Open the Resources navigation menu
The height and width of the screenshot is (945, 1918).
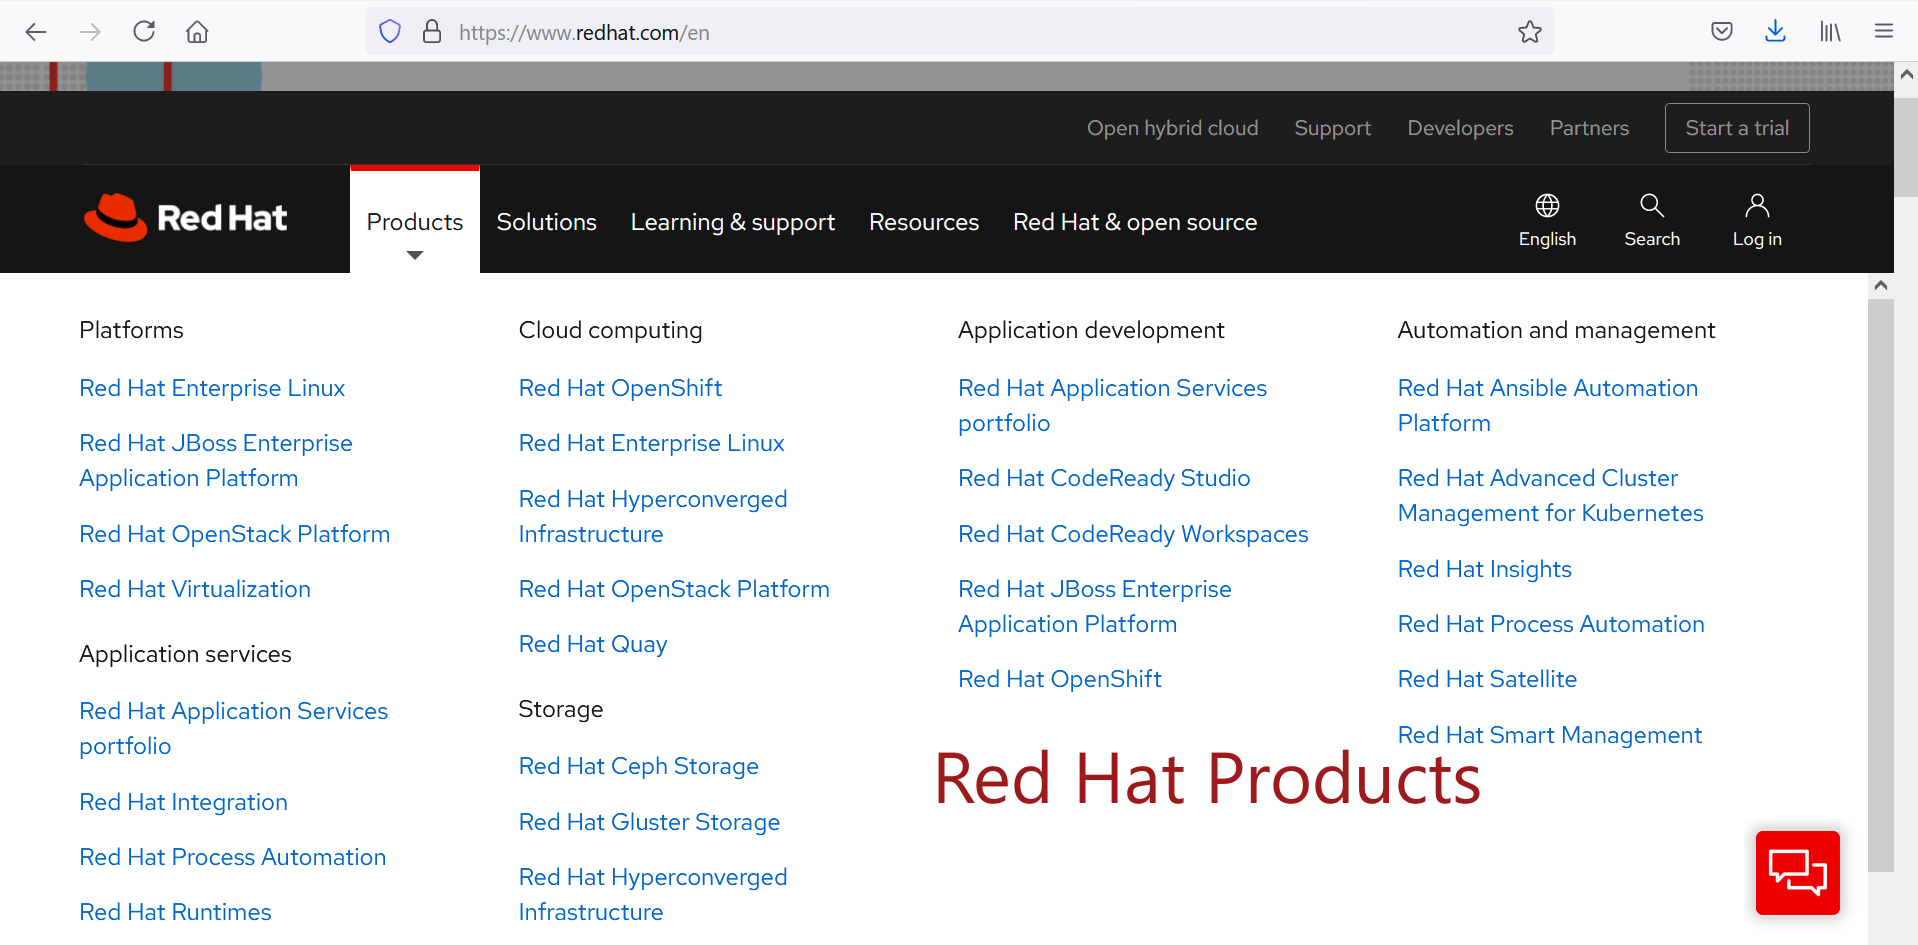pos(923,222)
